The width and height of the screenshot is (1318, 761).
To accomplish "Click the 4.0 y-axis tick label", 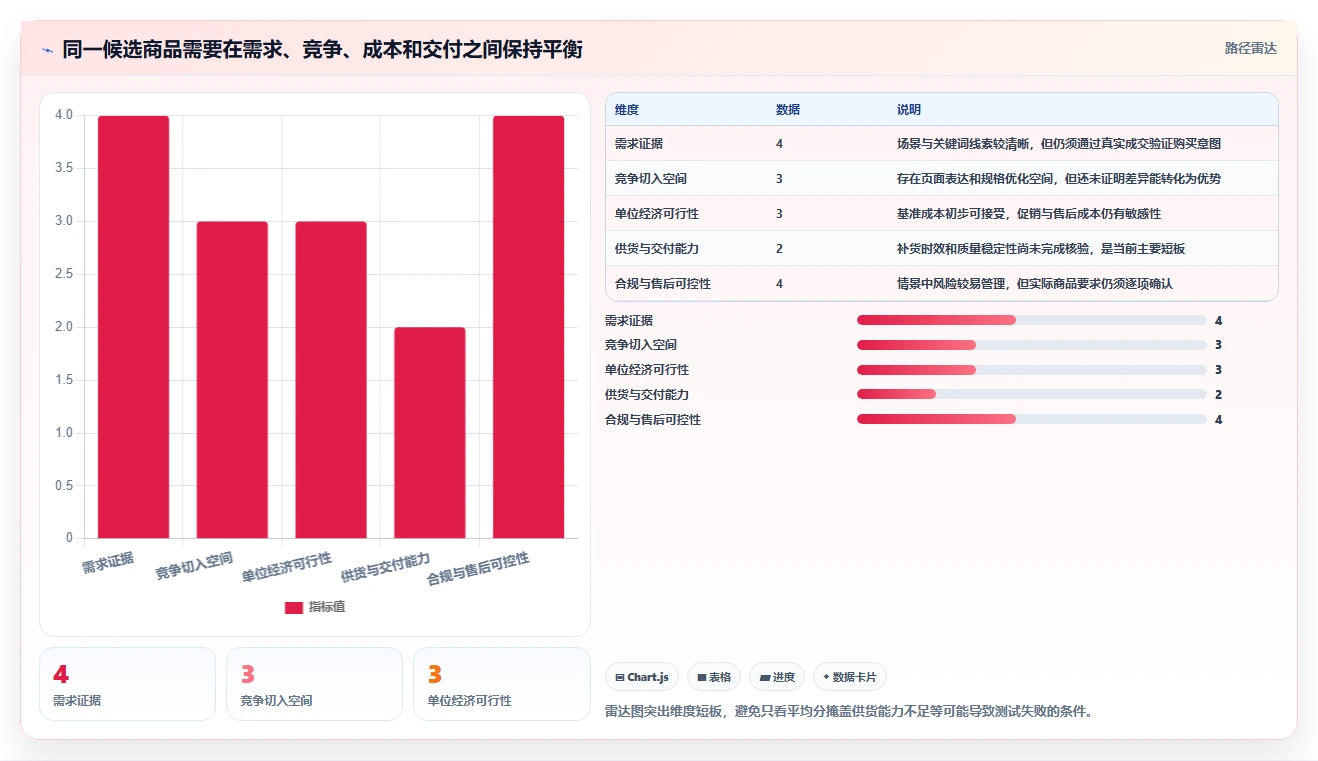I will pos(64,115).
